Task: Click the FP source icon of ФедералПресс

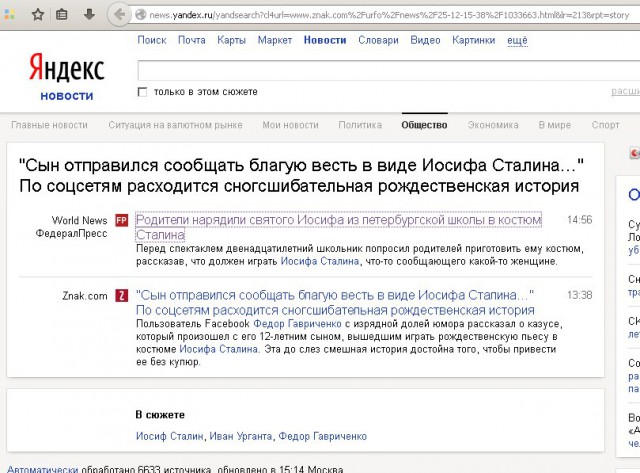Action: pyautogui.click(x=122, y=220)
